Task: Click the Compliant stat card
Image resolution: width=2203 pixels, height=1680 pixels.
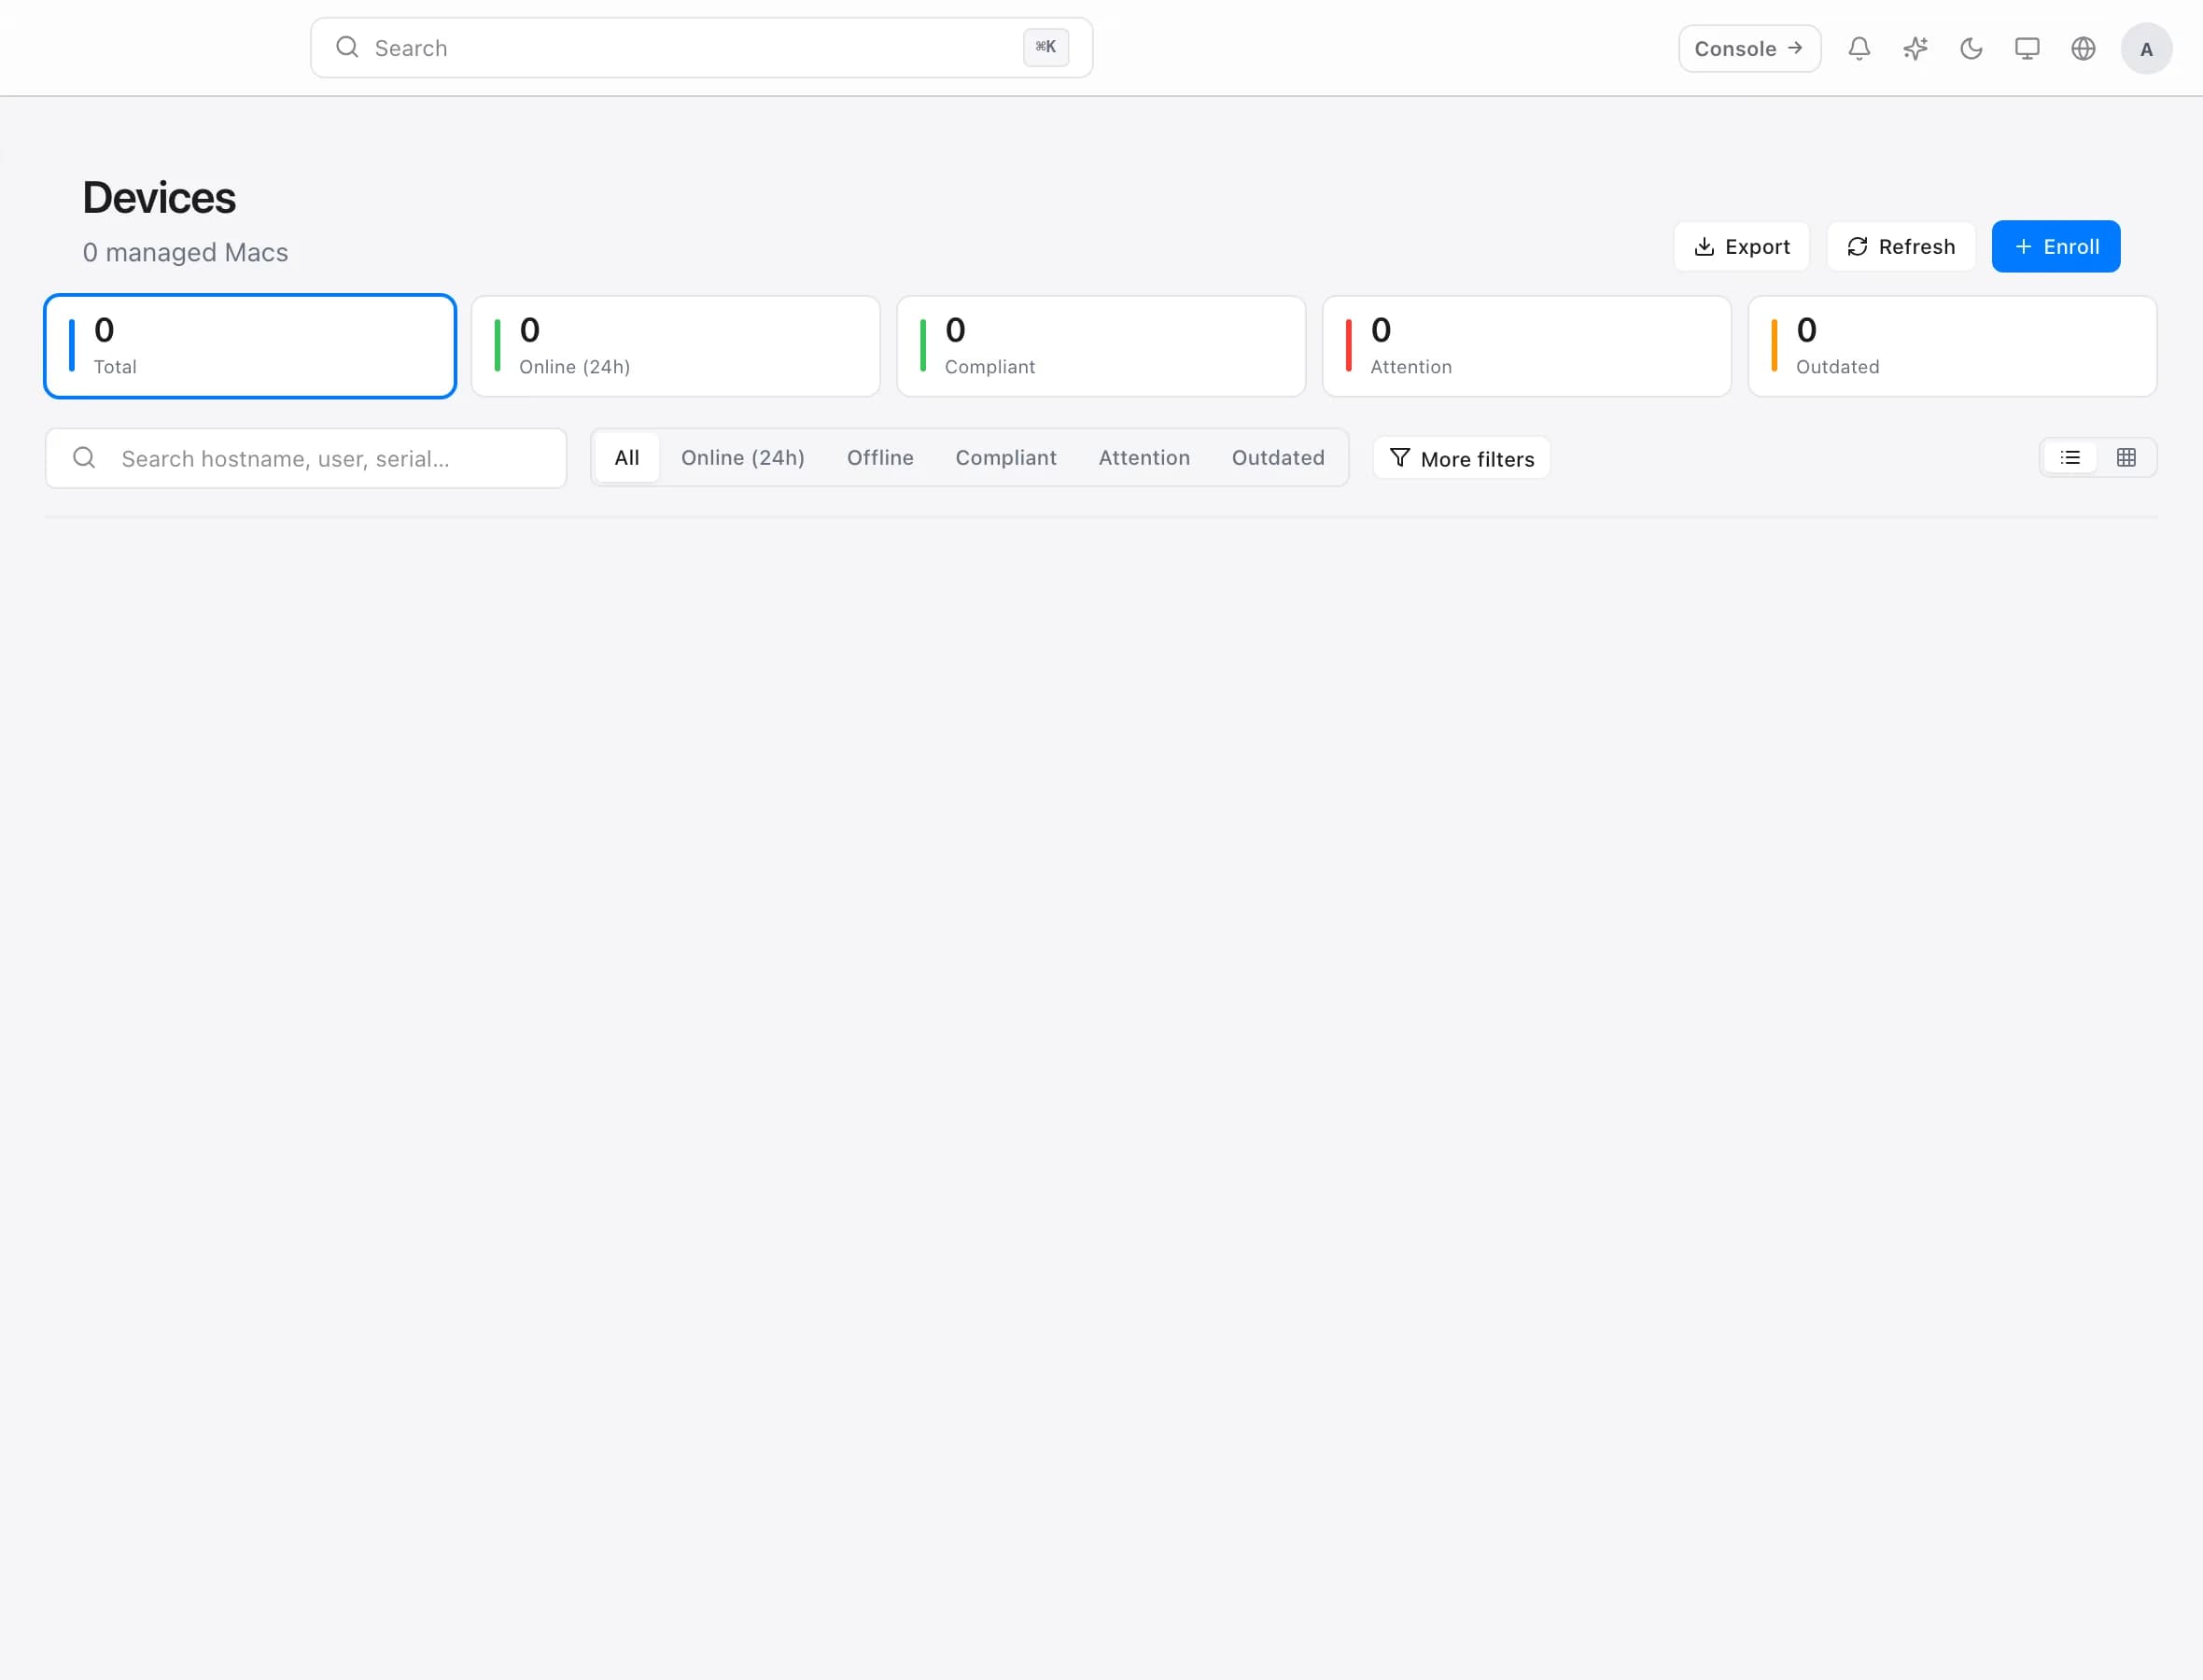Action: [x=1101, y=346]
